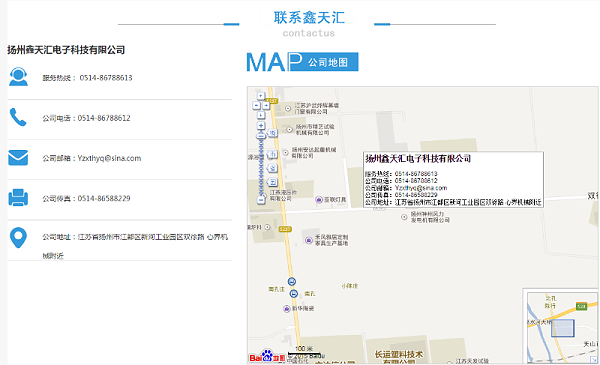This screenshot has width=600, height=365.
Task: Click the service hotline headset icon
Action: pyautogui.click(x=18, y=77)
